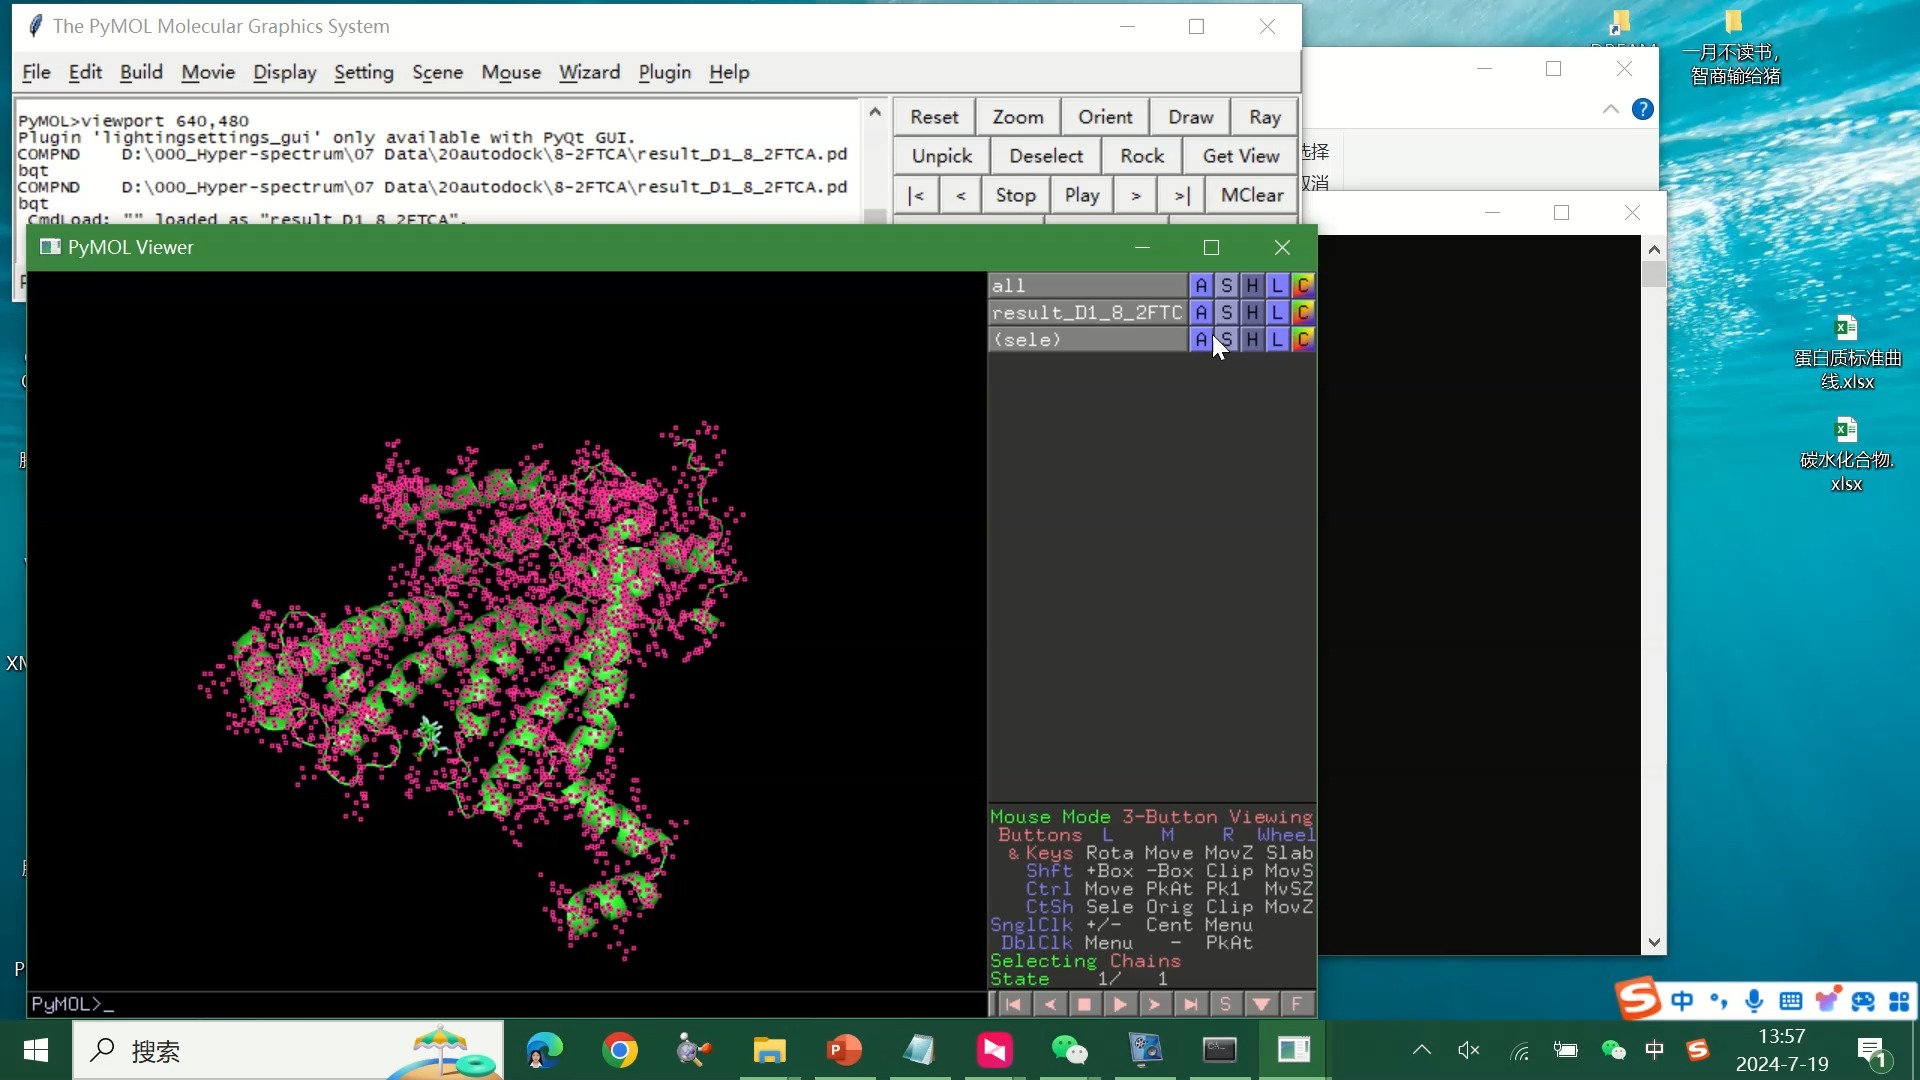Screen dimensions: 1920x1080
Task: Click the Zoom button in toolbar
Action: [x=1017, y=117]
